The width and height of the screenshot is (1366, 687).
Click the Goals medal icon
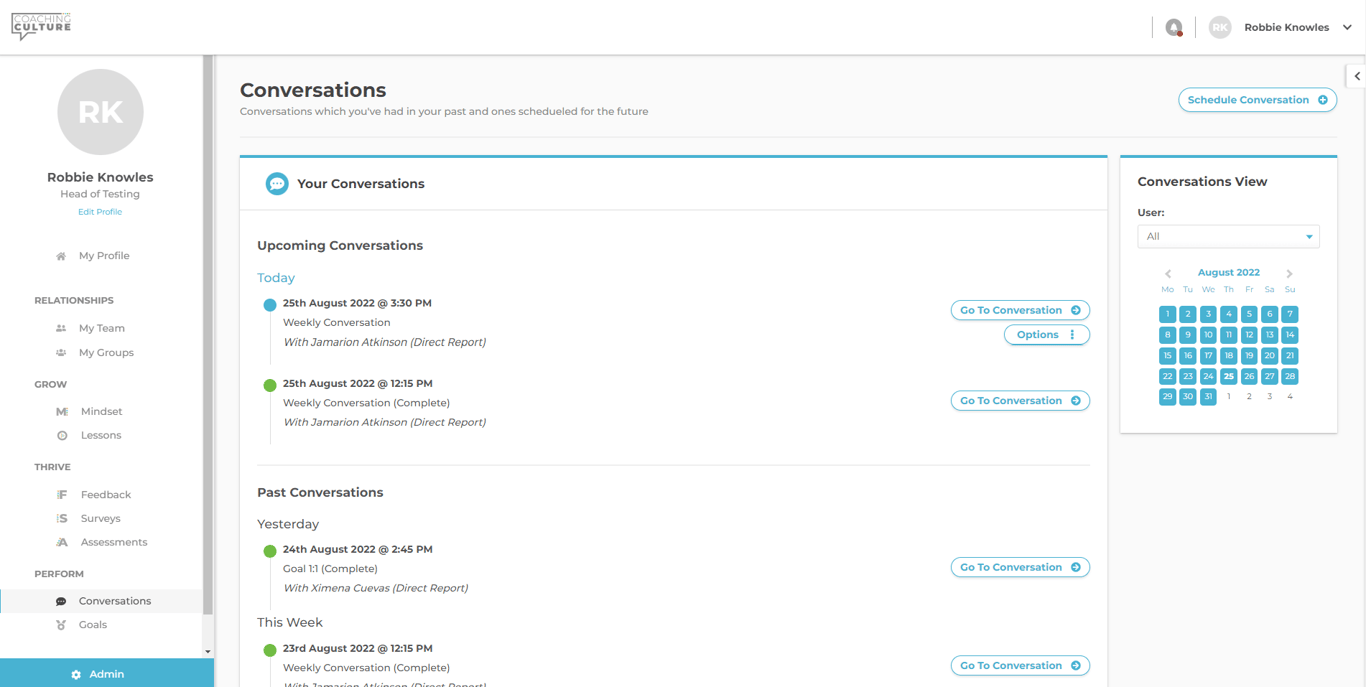61,625
